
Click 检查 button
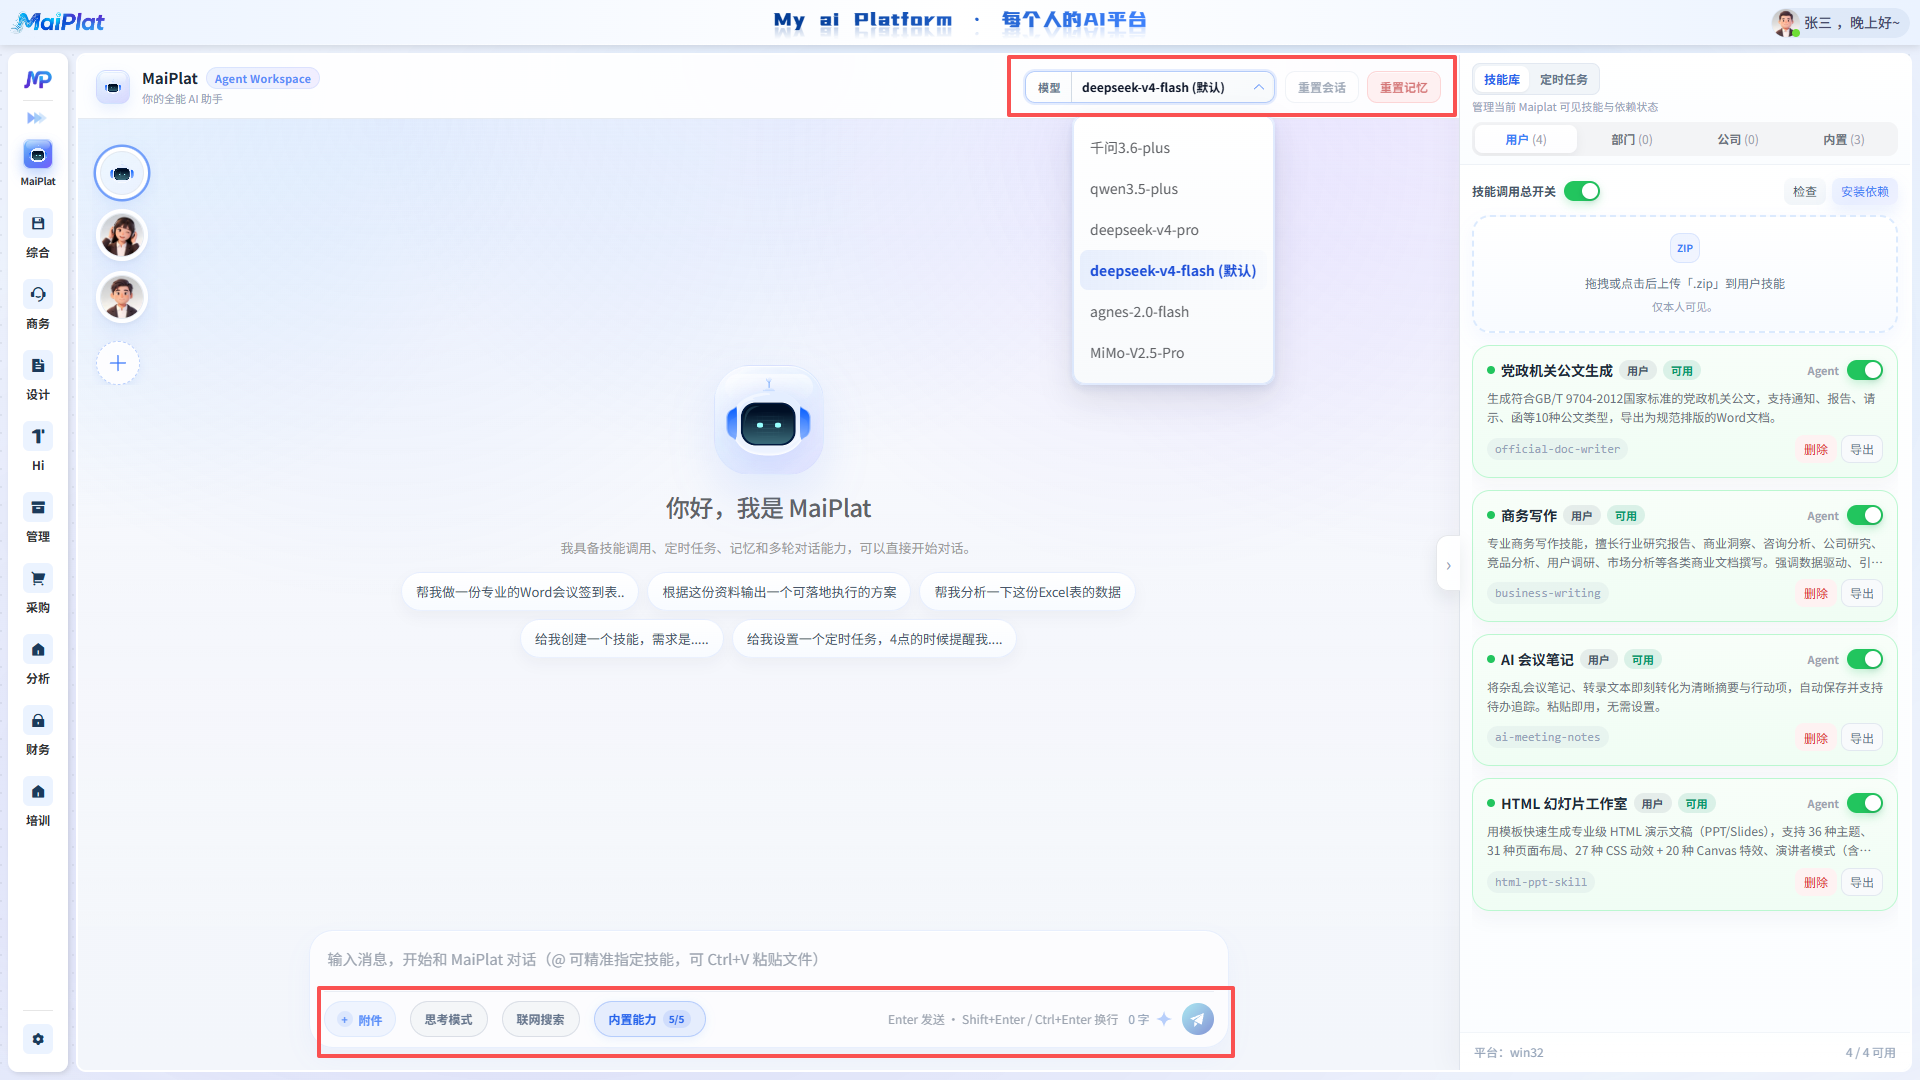(1804, 191)
